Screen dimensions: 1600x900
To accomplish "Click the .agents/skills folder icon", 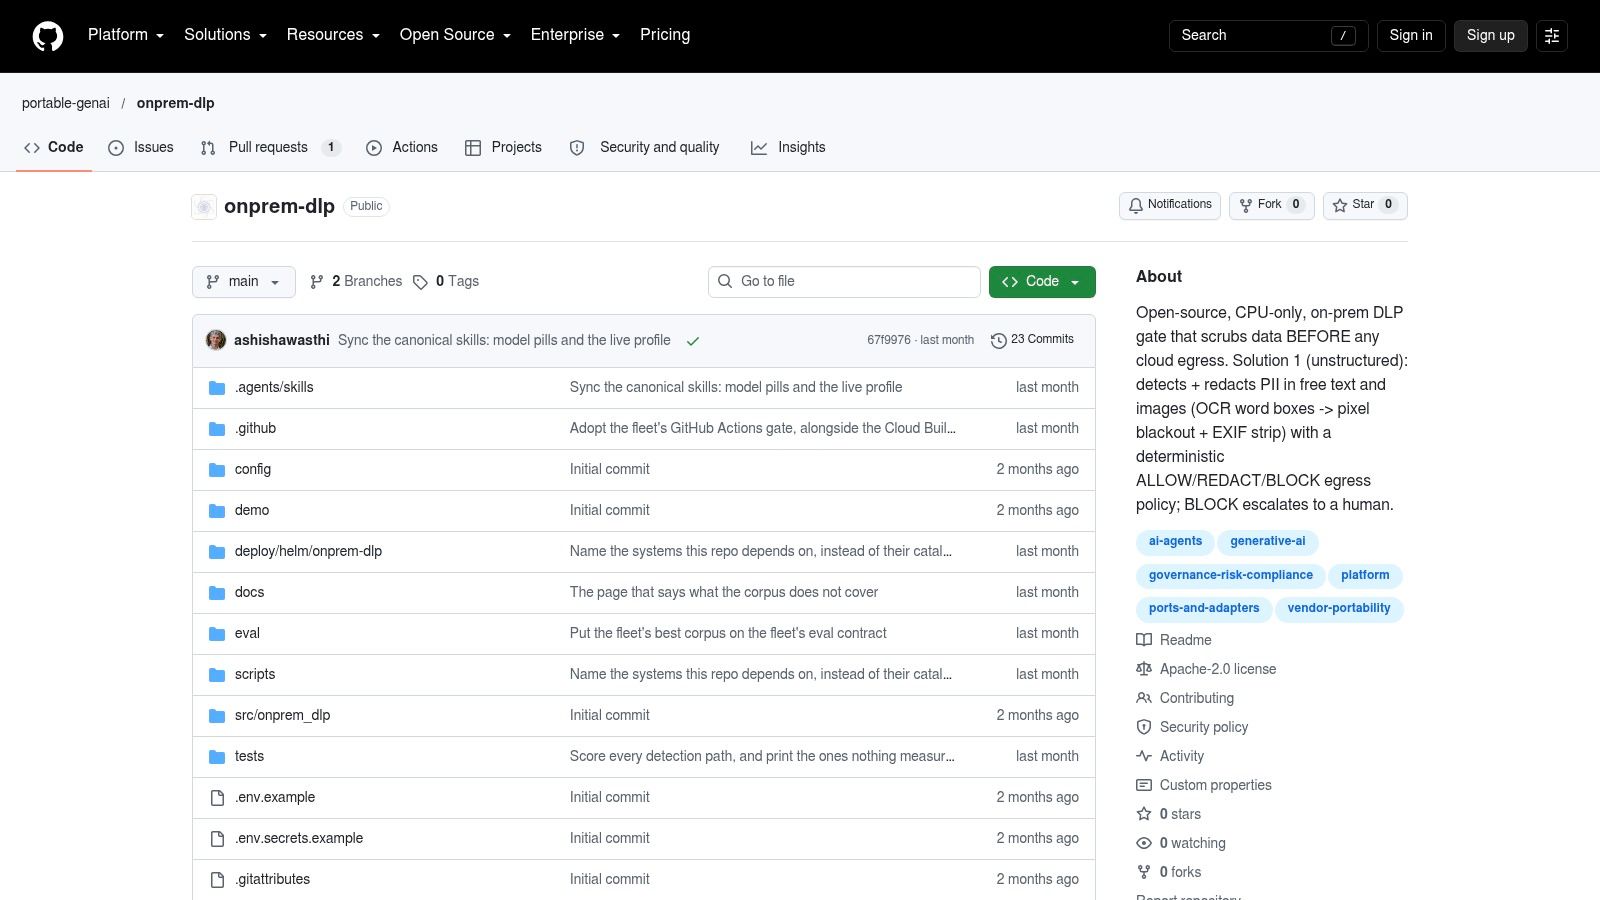I will tap(217, 388).
